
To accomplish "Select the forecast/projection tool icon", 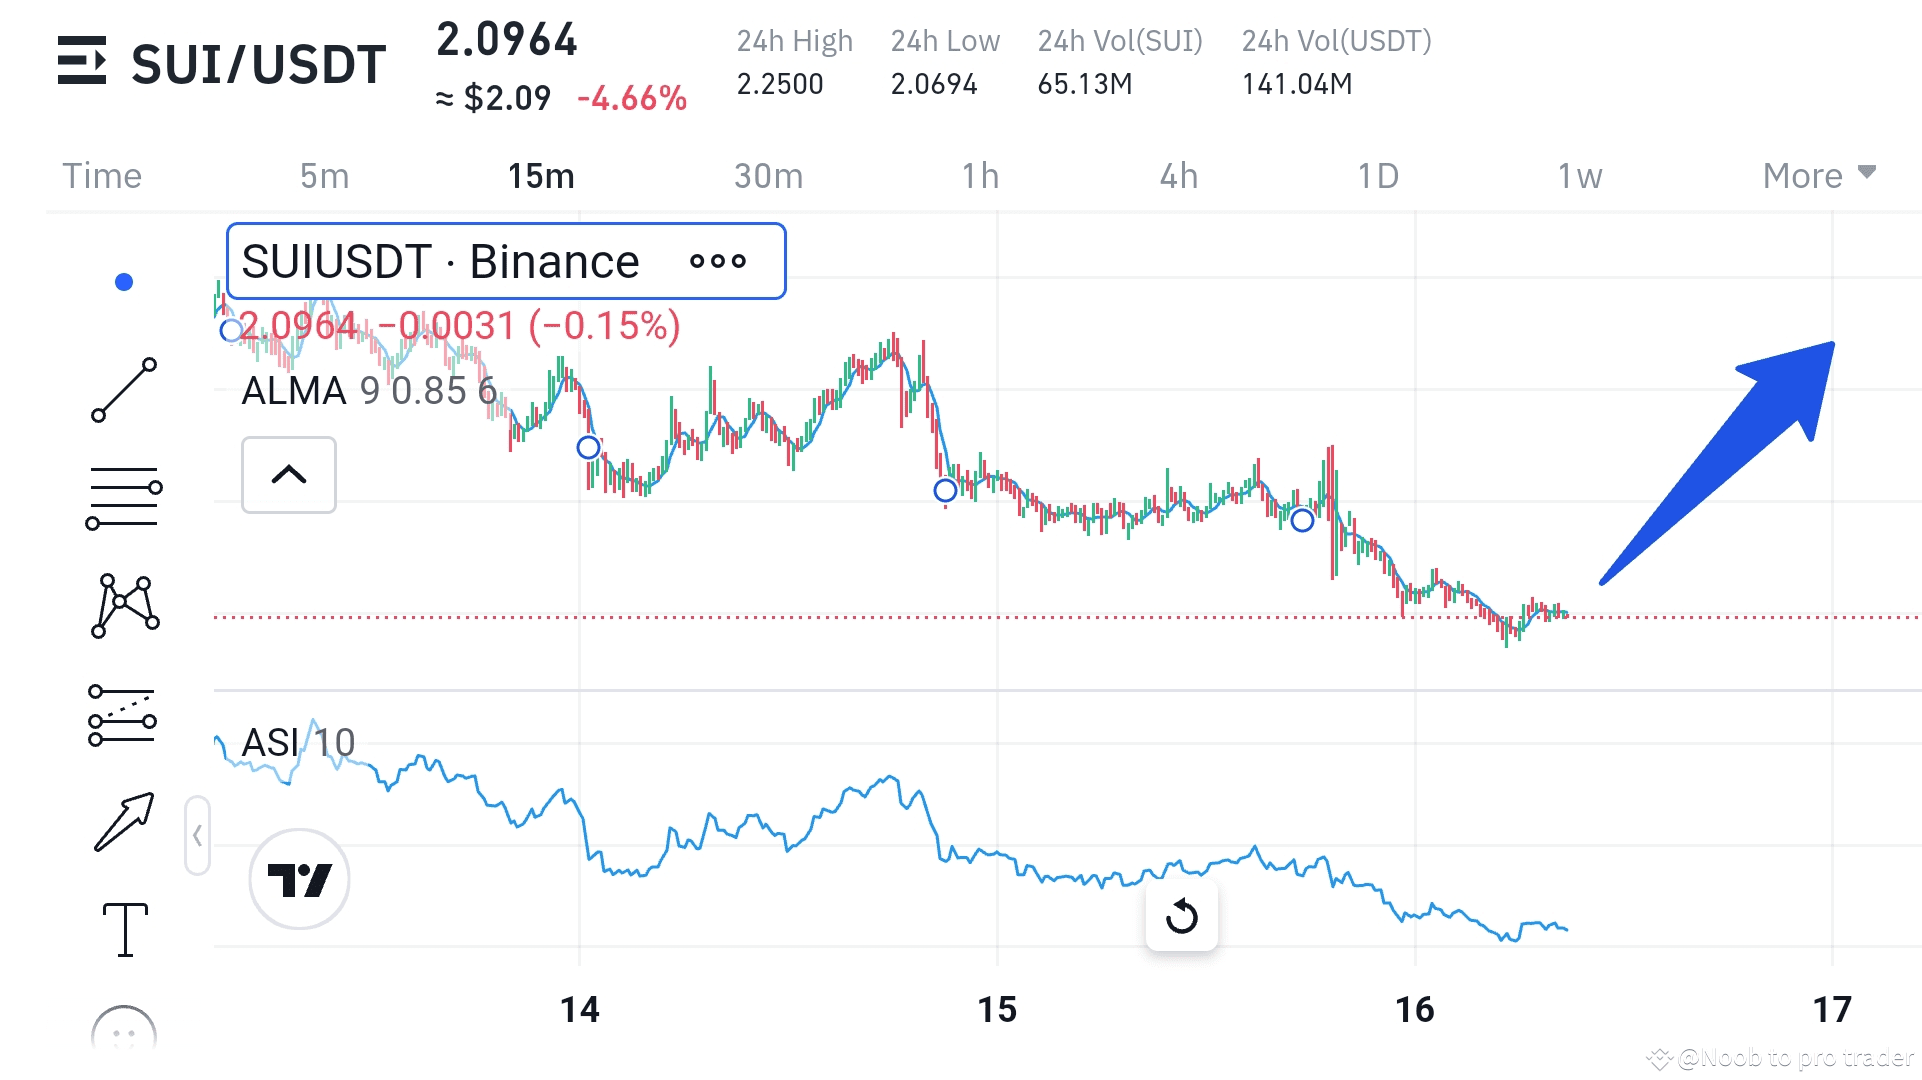I will 122,716.
